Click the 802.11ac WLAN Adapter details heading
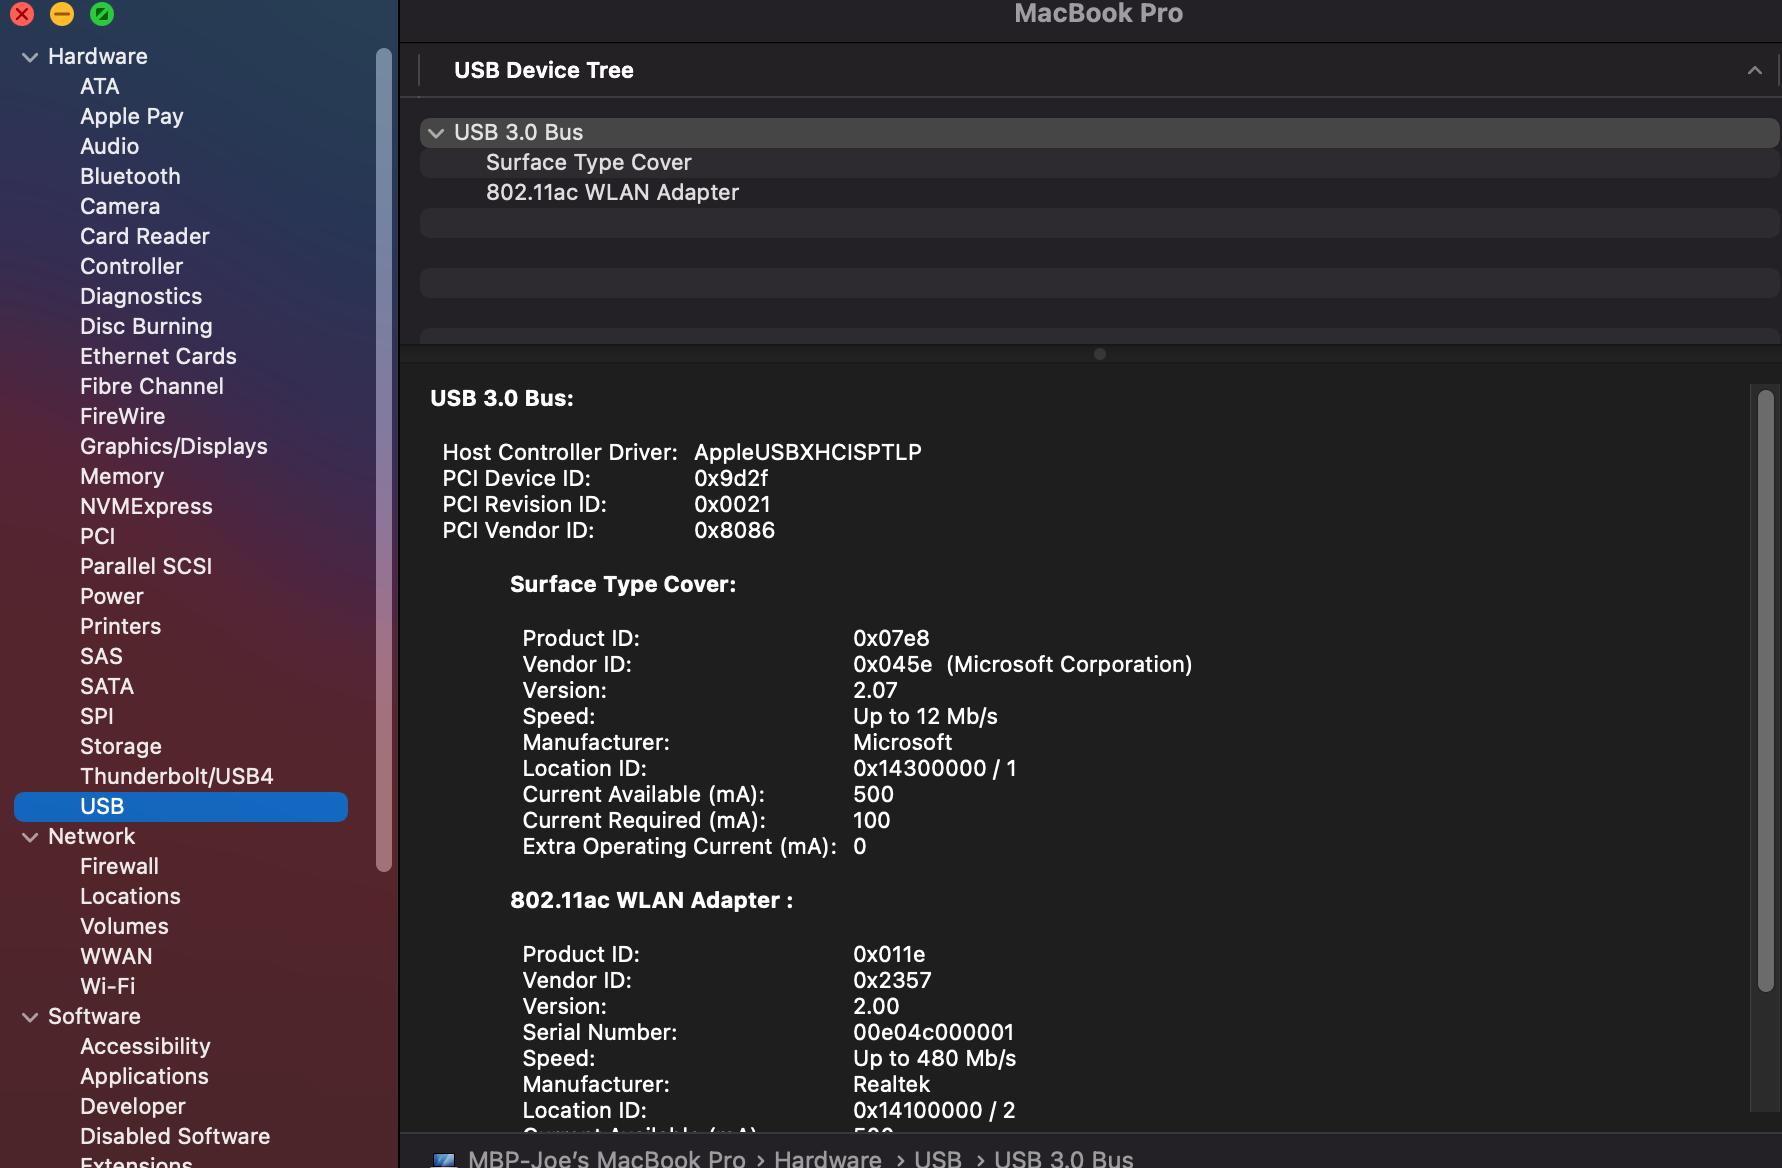Image resolution: width=1782 pixels, height=1168 pixels. click(x=651, y=900)
